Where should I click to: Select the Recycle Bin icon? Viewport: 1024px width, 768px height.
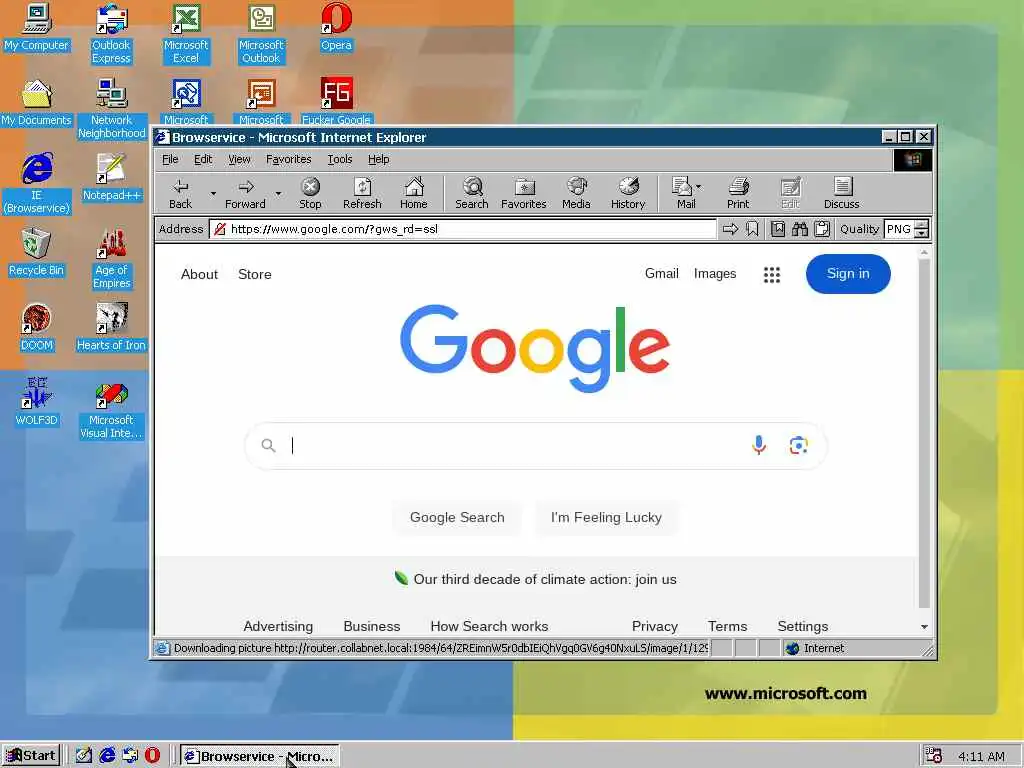click(37, 253)
